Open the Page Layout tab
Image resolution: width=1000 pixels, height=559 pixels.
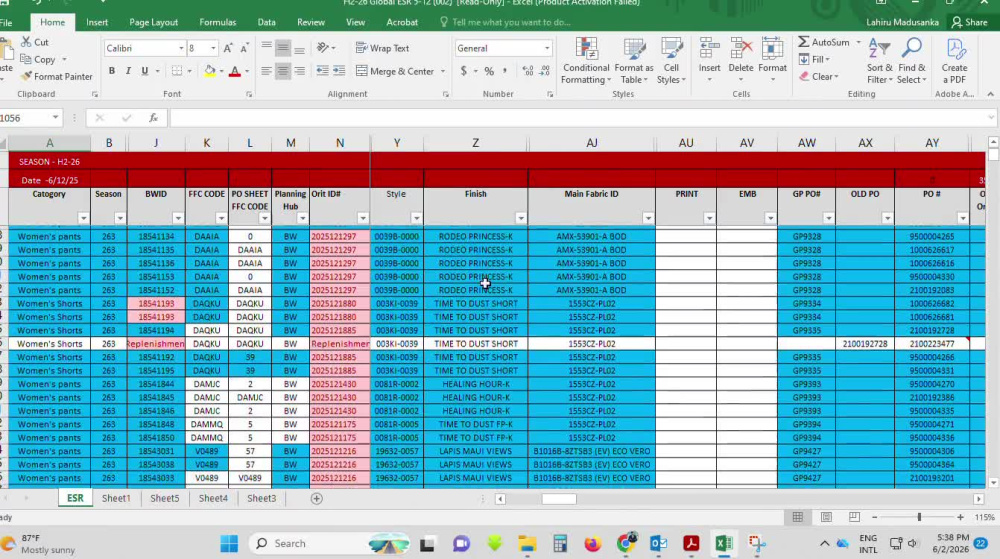[154, 22]
